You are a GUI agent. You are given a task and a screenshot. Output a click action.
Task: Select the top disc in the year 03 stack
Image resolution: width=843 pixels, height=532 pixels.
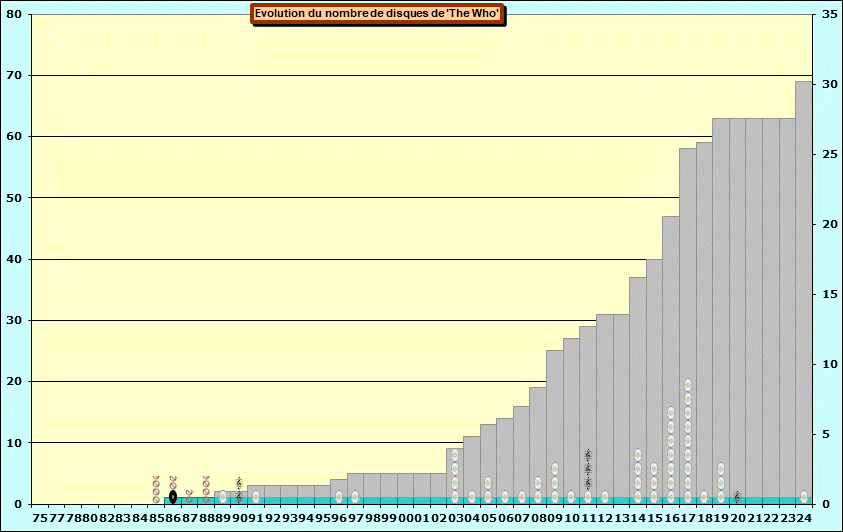[455, 455]
